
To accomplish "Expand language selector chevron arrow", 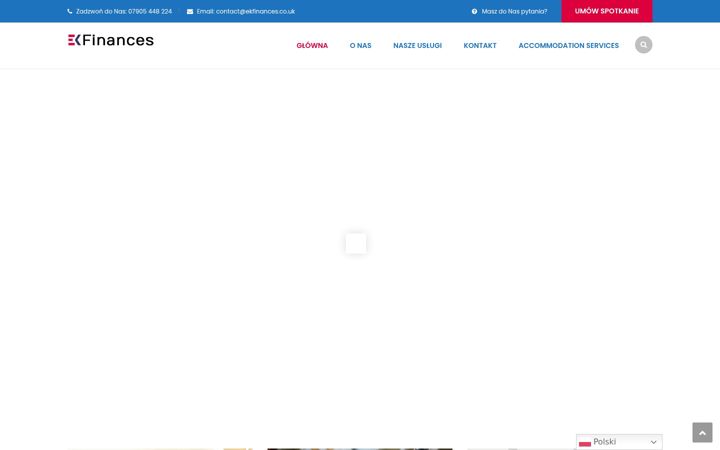I will pos(653,442).
